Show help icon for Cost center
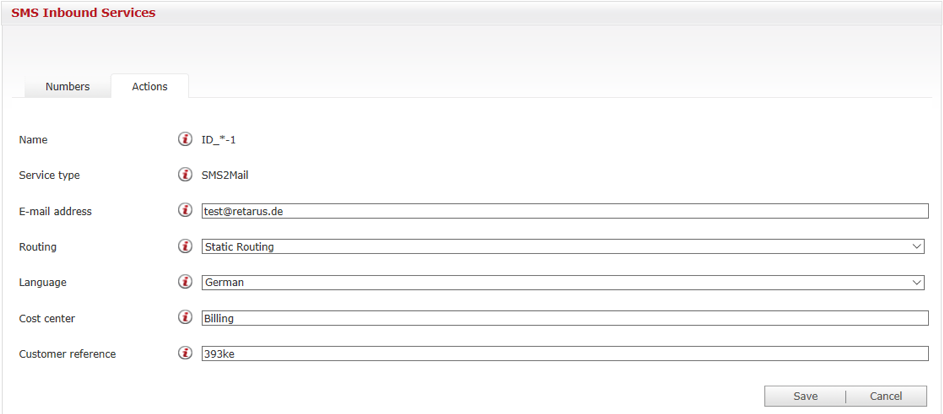This screenshot has width=943, height=414. (x=185, y=318)
